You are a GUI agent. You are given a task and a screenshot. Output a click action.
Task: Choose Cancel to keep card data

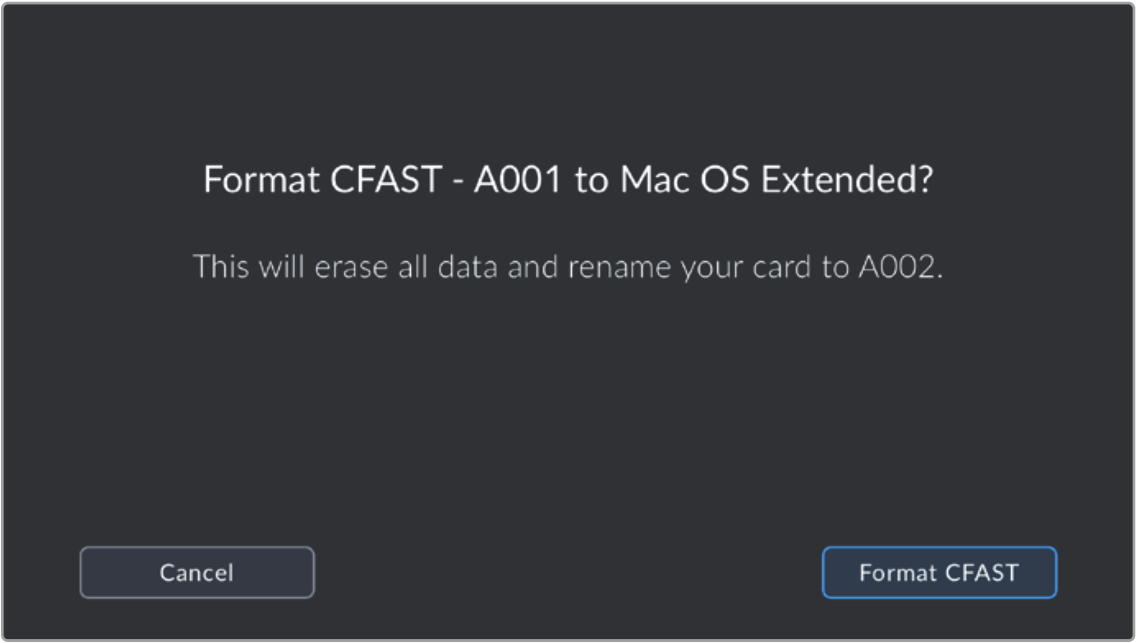coord(197,572)
